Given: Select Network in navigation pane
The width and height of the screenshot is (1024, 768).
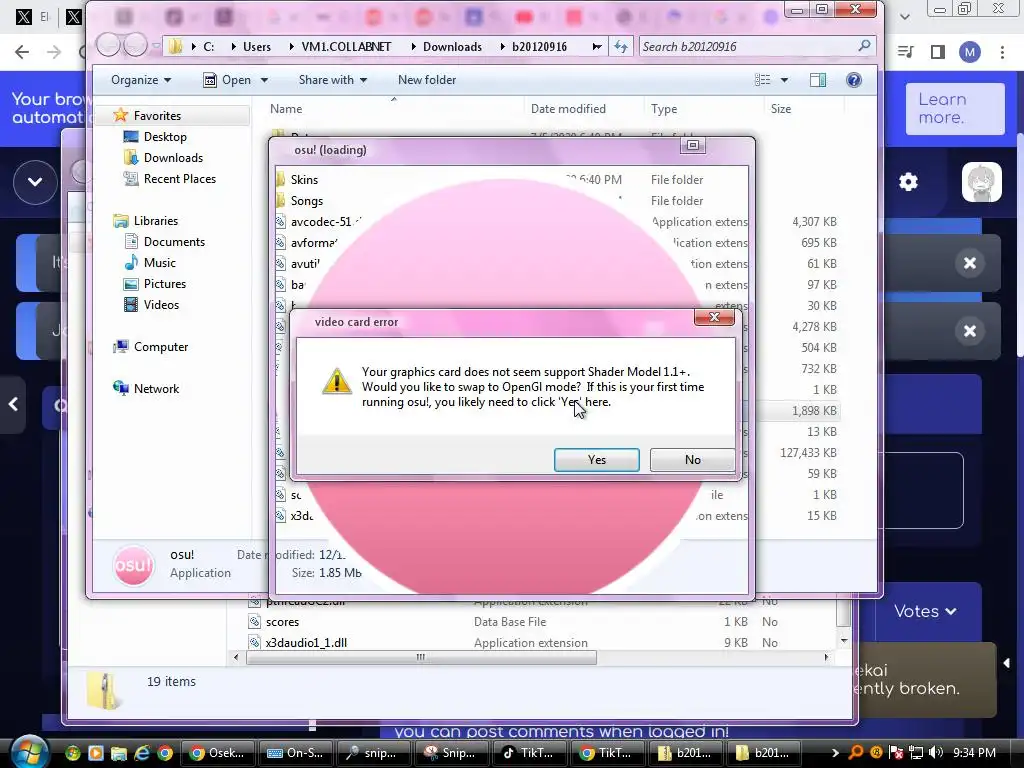Looking at the screenshot, I should pyautogui.click(x=156, y=389).
